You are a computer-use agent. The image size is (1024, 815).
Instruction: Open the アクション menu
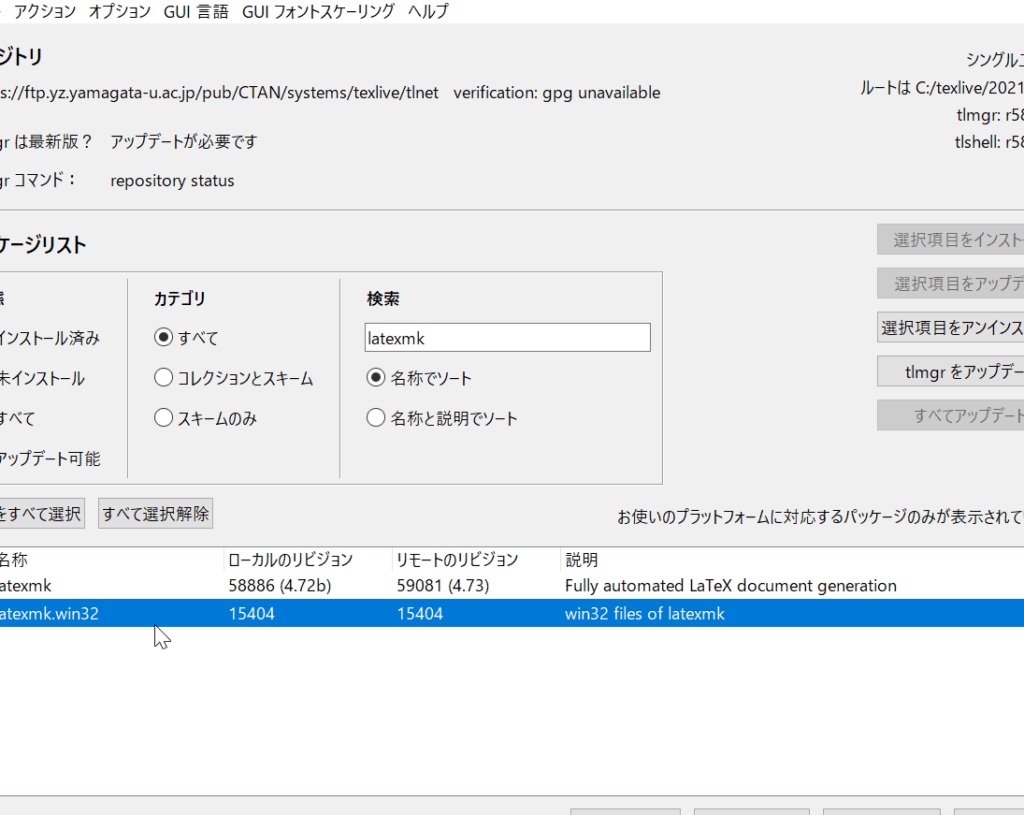[44, 12]
